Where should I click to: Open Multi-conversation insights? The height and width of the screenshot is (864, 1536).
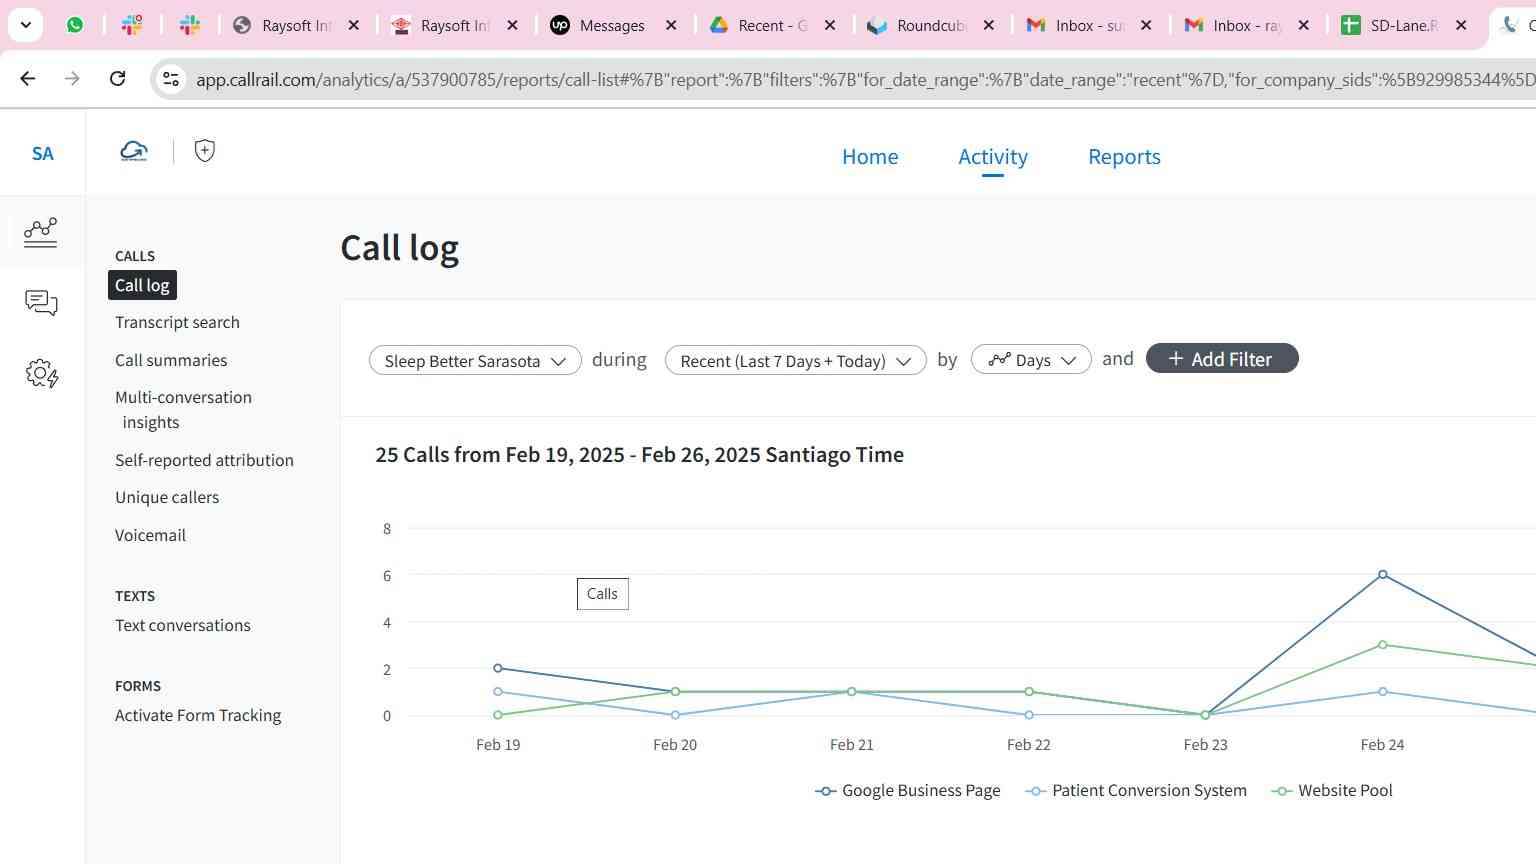click(x=183, y=409)
